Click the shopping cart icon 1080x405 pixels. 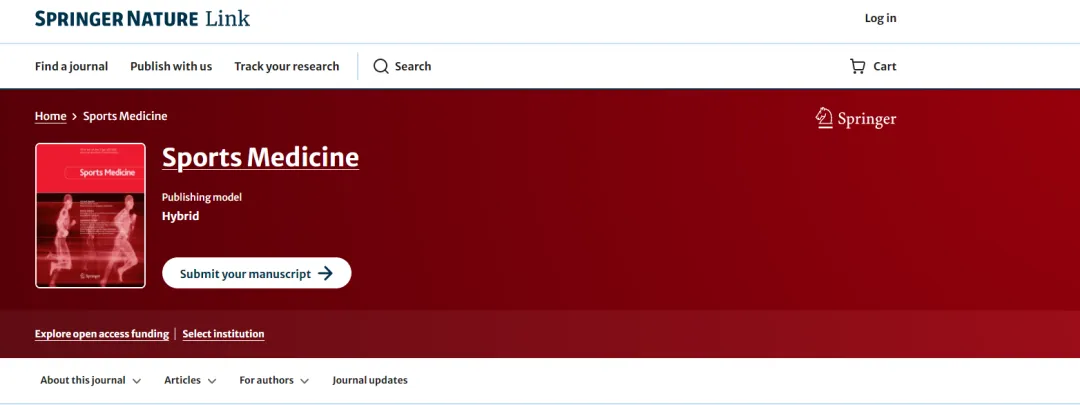tap(858, 66)
